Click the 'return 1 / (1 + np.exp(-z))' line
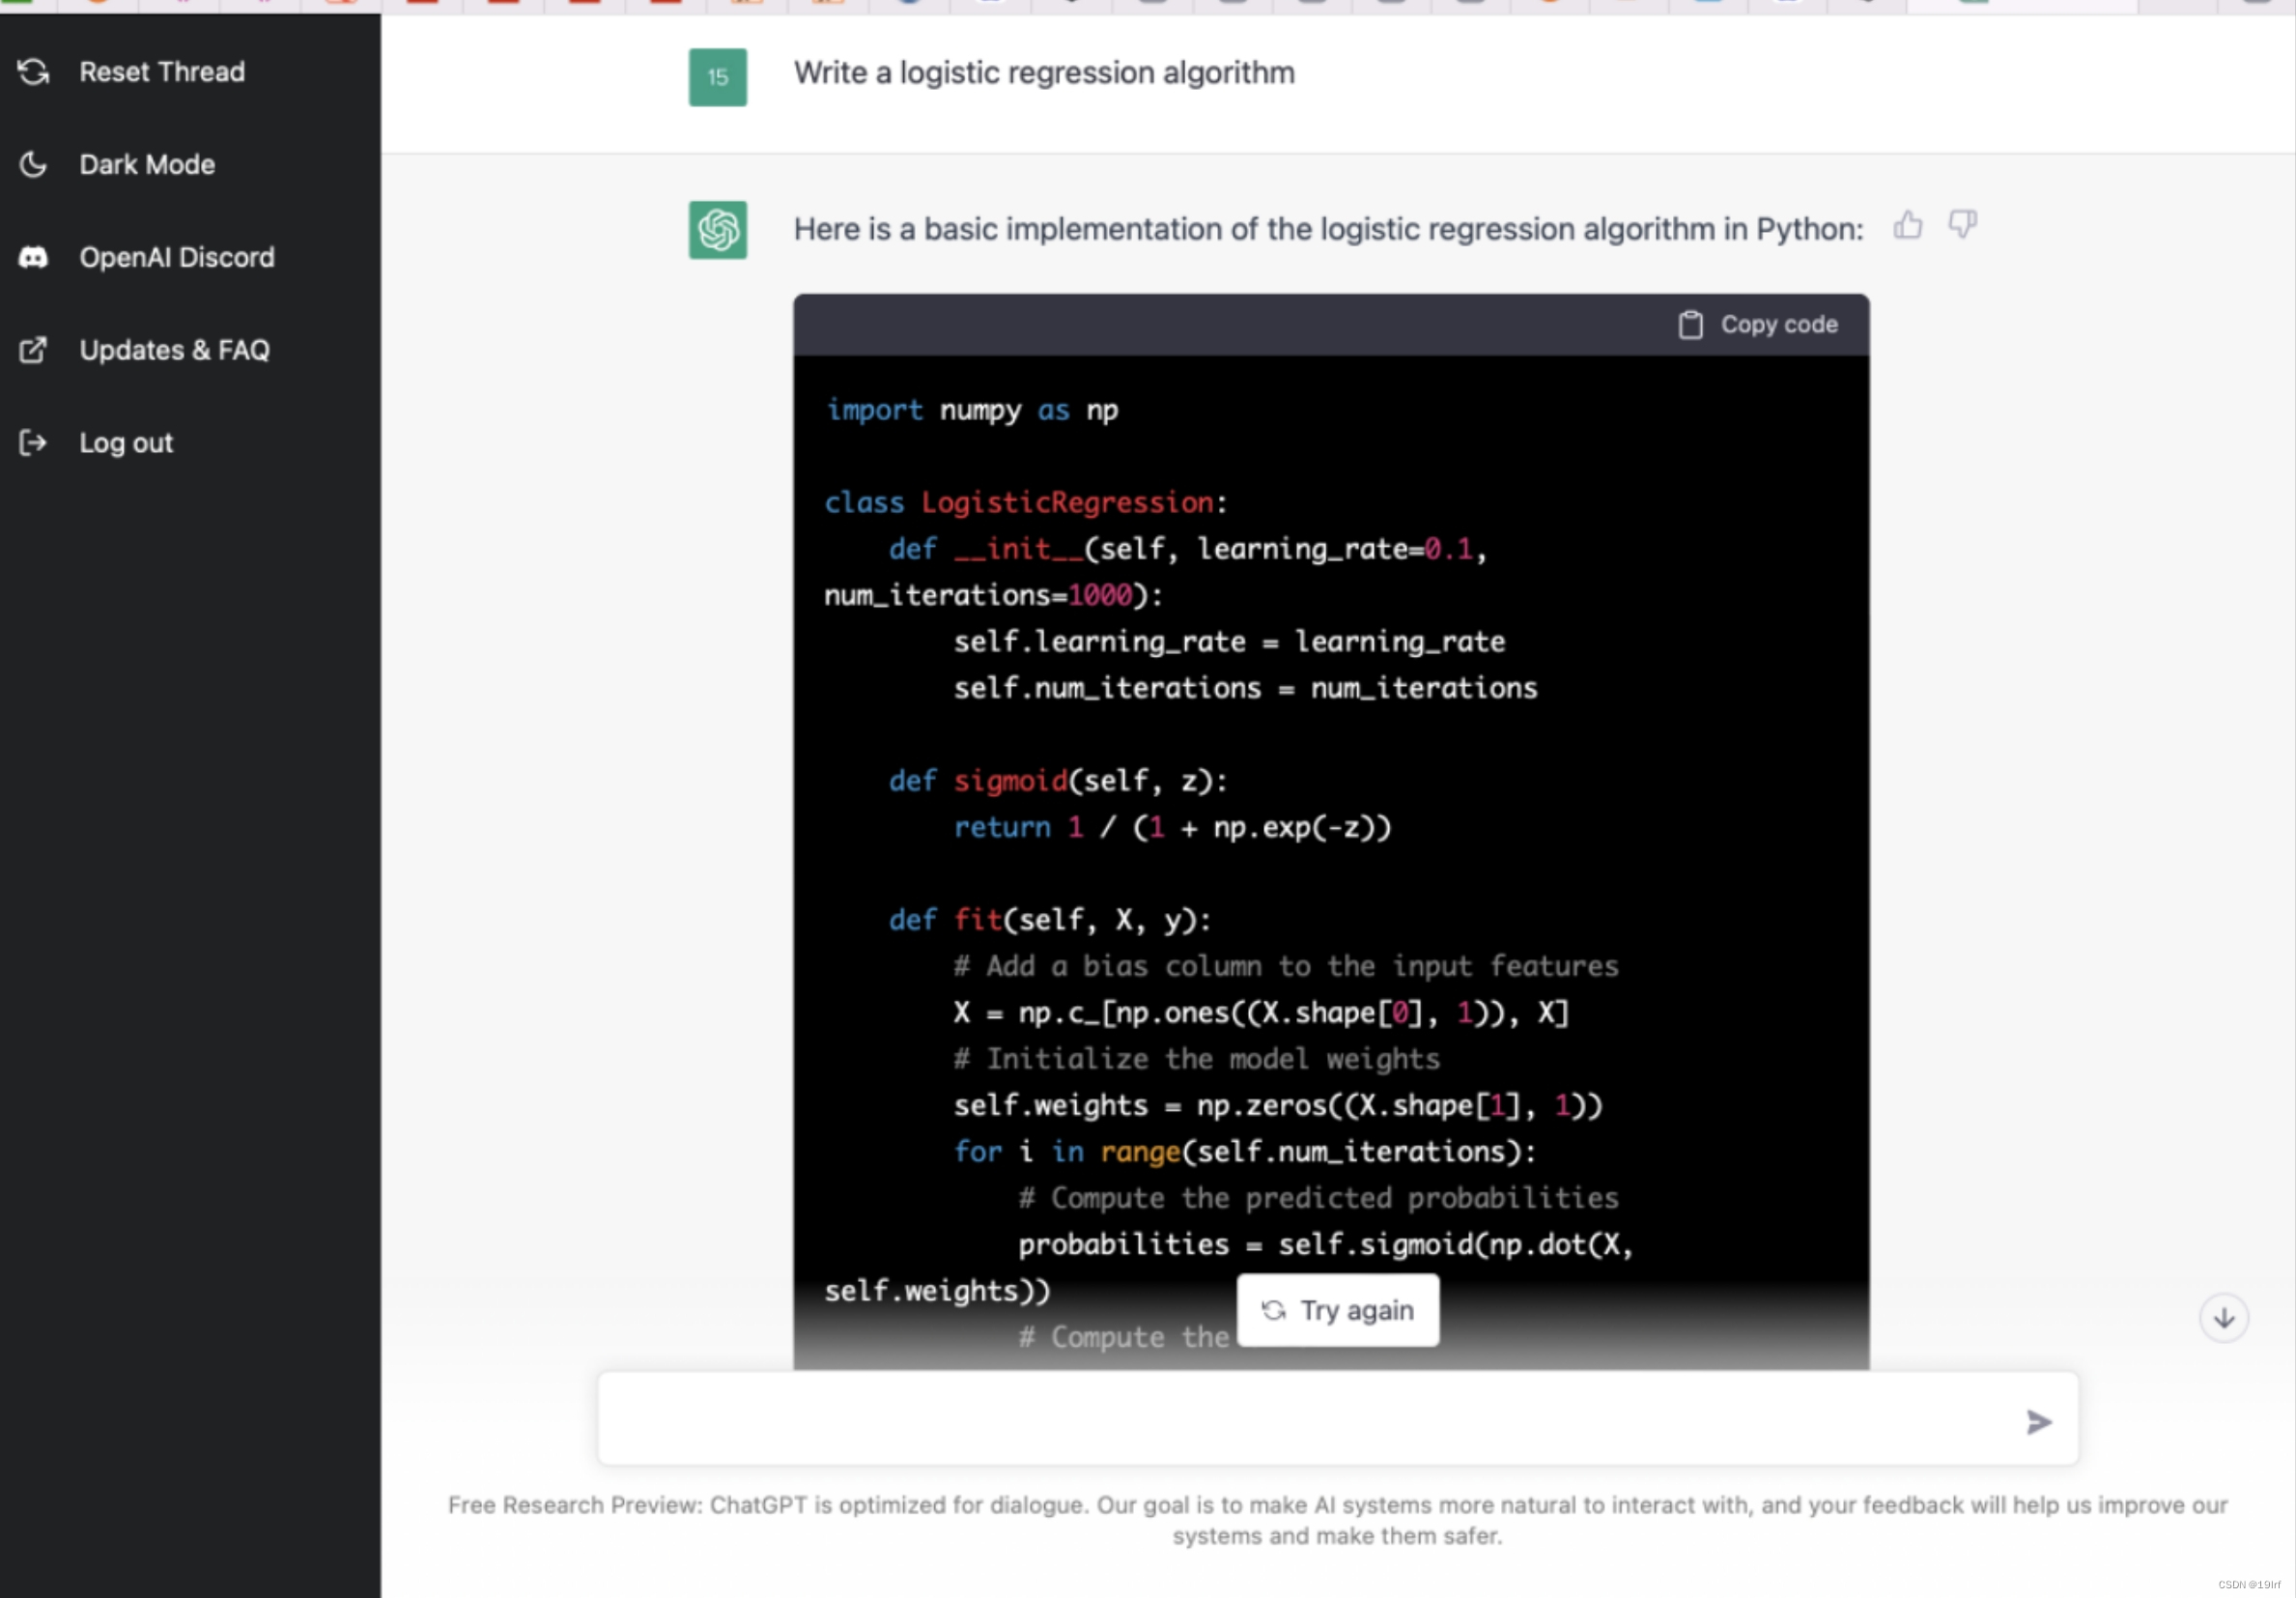 [x=1172, y=828]
